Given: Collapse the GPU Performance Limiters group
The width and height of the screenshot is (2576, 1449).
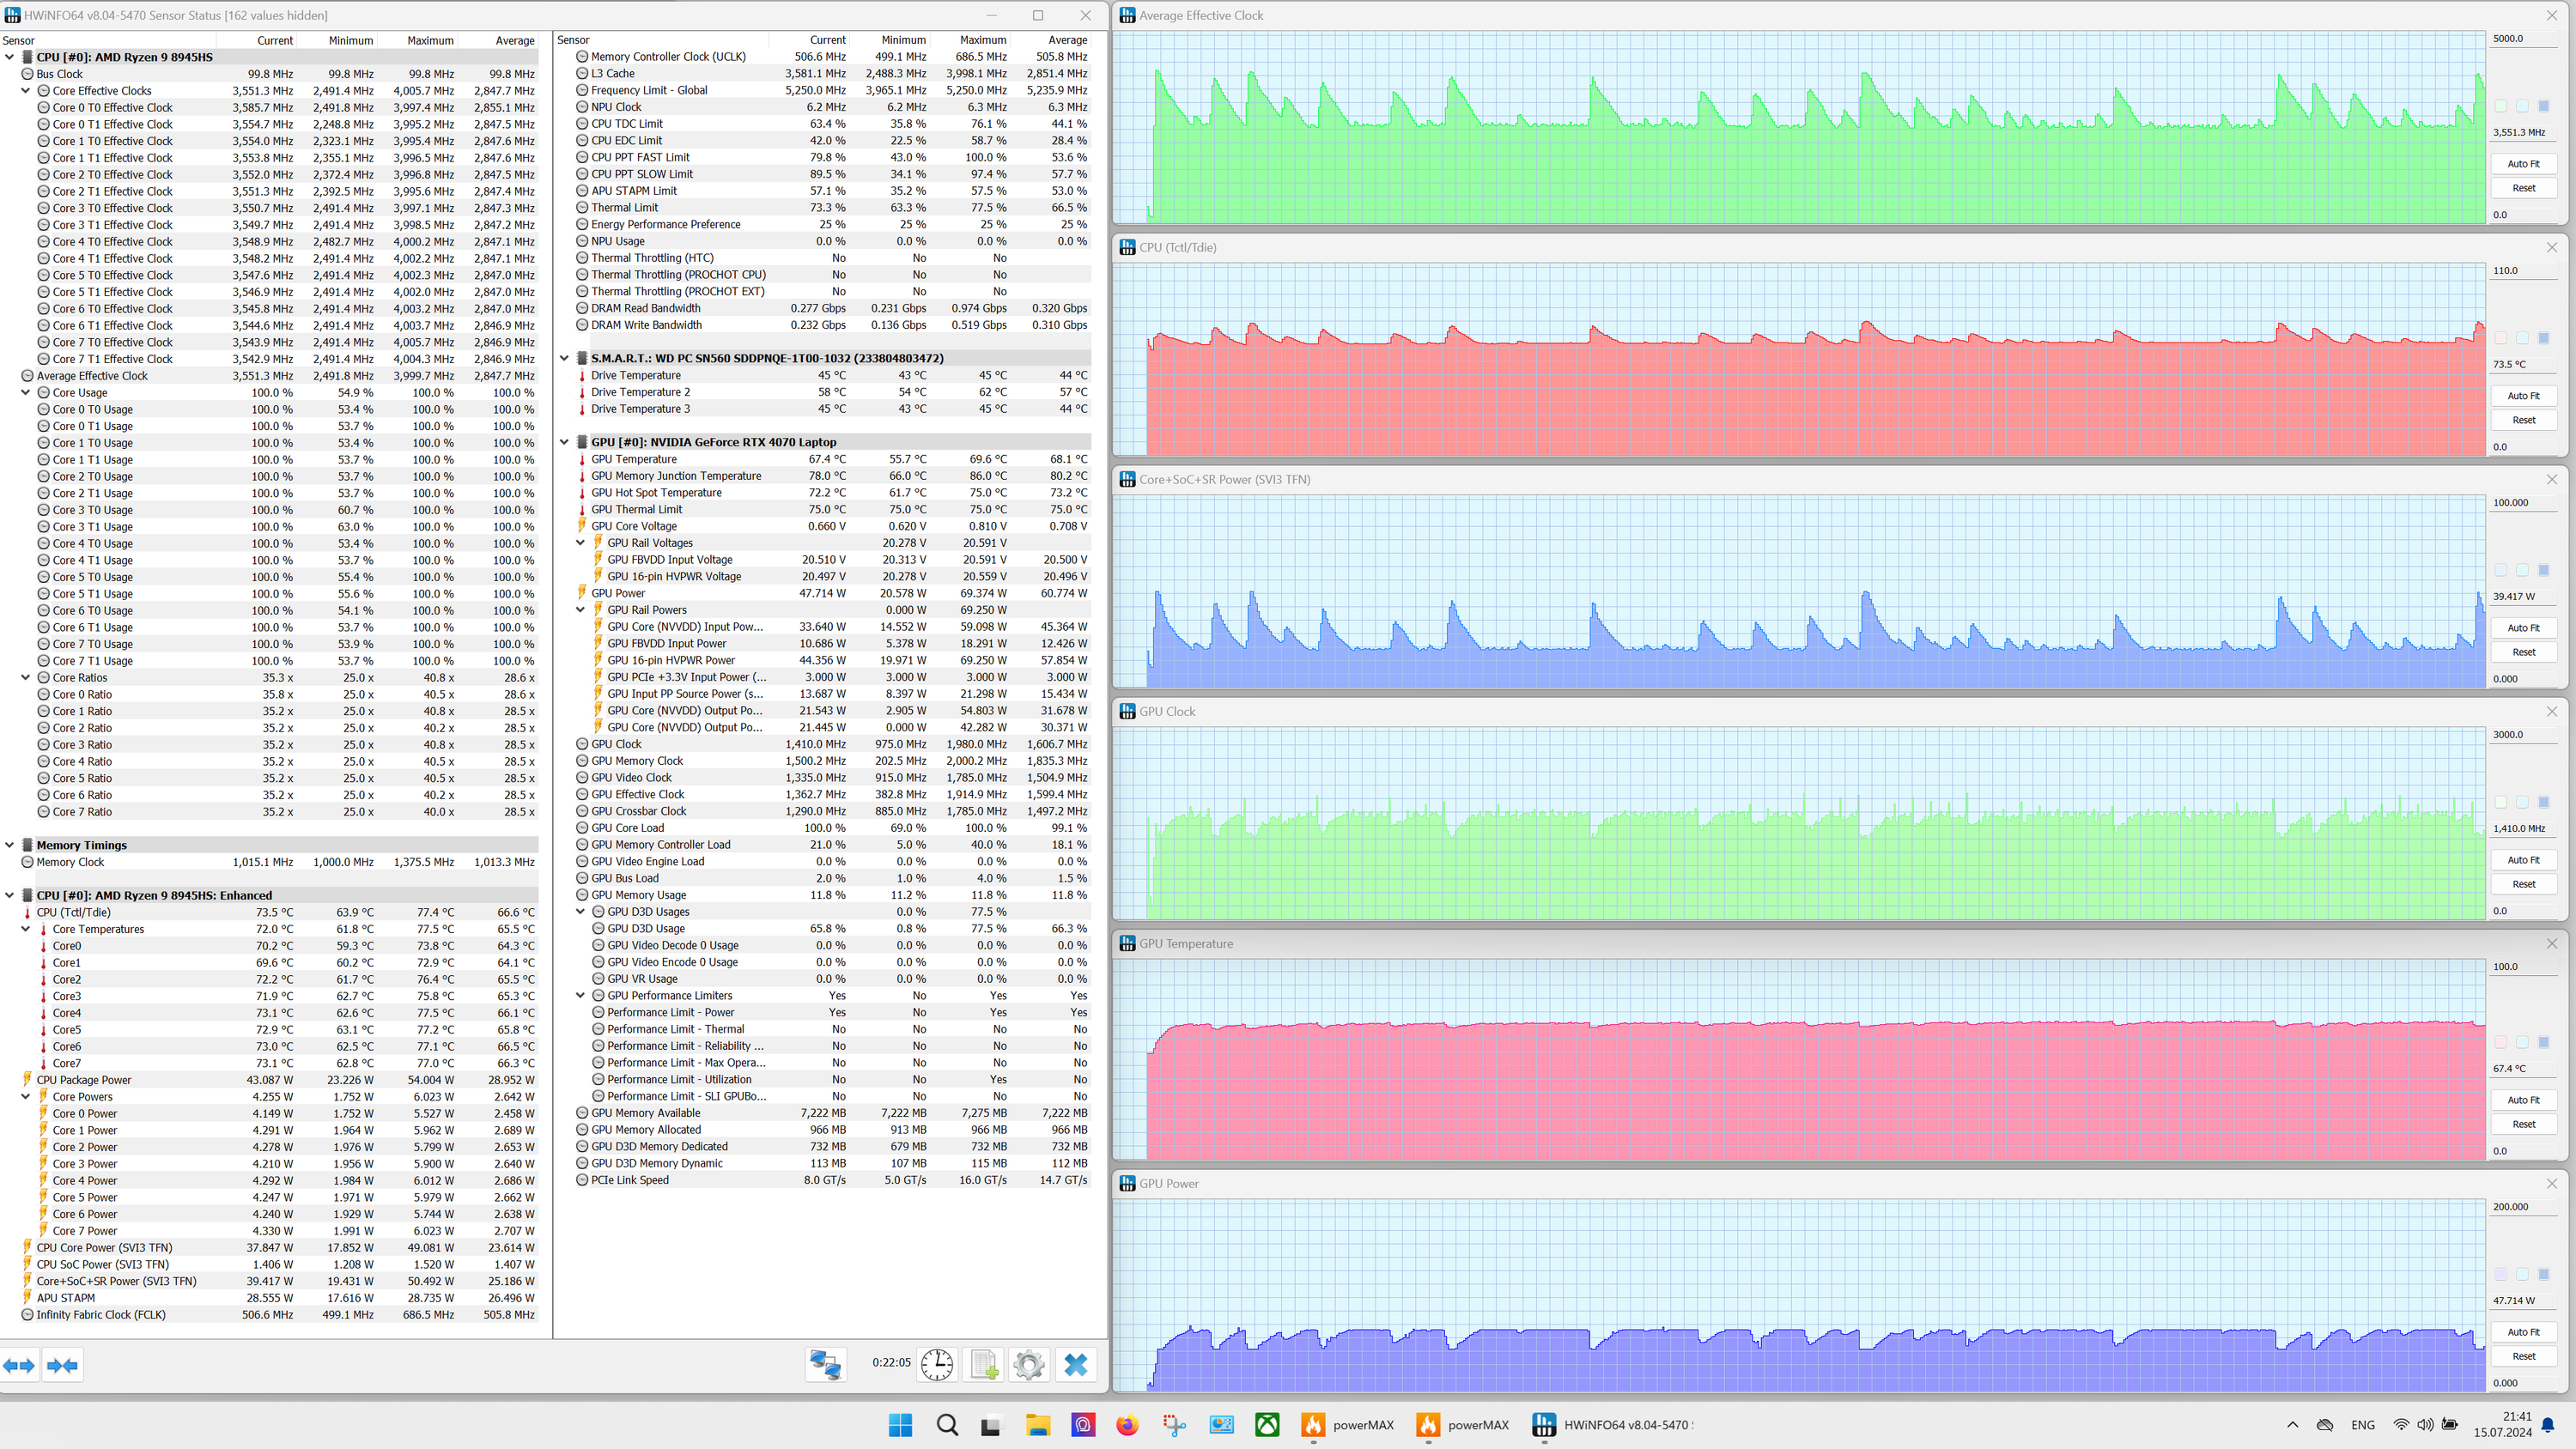Looking at the screenshot, I should click(x=580, y=996).
